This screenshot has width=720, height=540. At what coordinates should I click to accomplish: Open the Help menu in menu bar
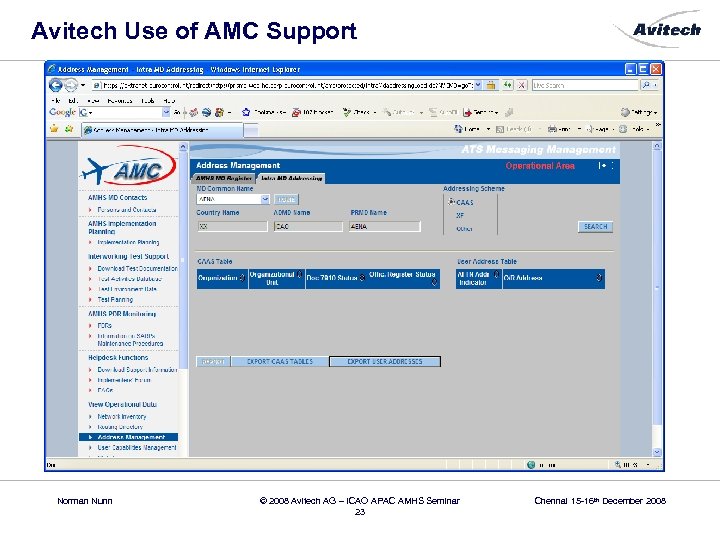(169, 101)
